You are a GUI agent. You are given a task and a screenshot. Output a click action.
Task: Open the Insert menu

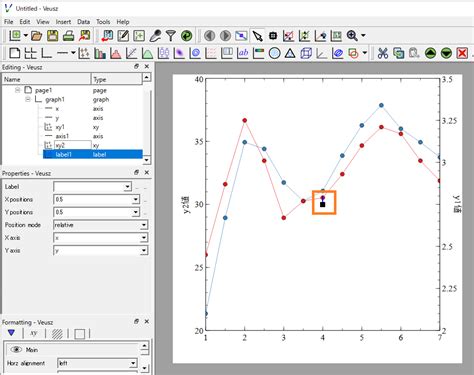click(63, 22)
